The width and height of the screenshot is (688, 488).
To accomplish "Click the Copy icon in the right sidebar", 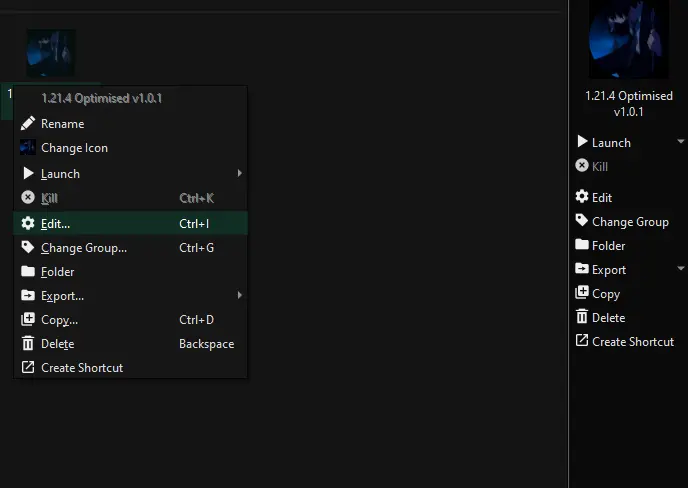I will tap(582, 293).
